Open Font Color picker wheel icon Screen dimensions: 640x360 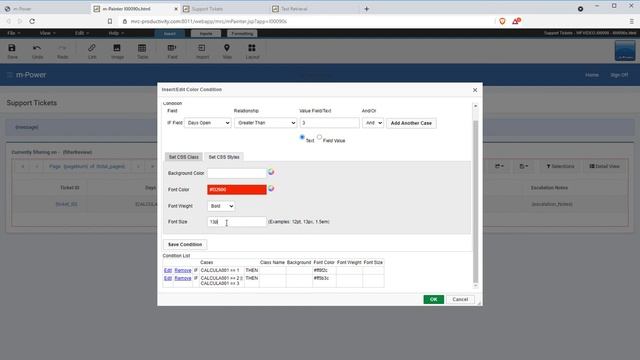(x=271, y=189)
